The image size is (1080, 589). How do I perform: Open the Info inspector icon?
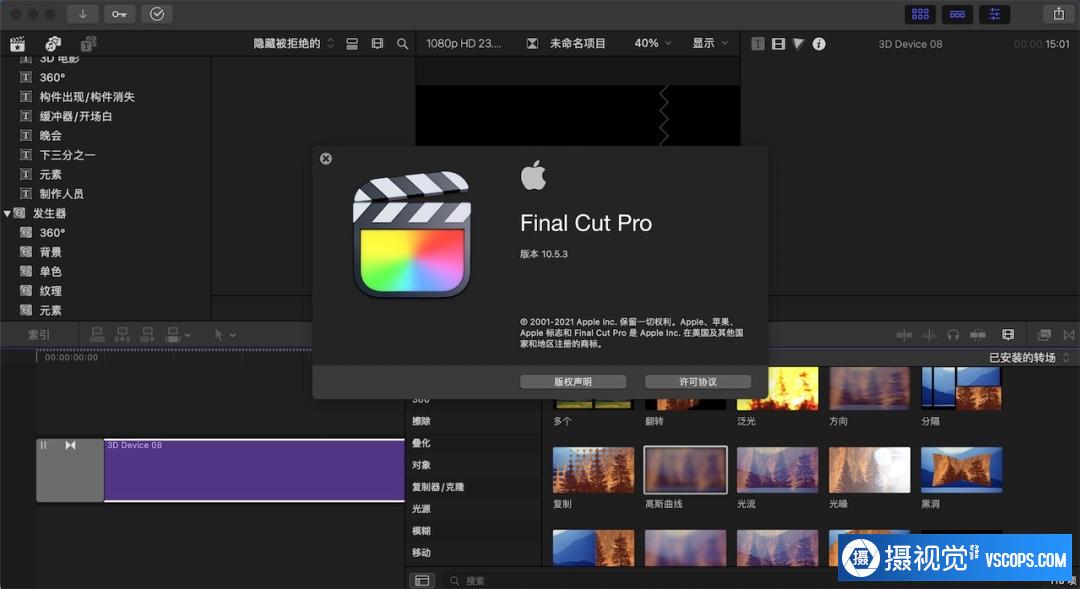click(819, 43)
